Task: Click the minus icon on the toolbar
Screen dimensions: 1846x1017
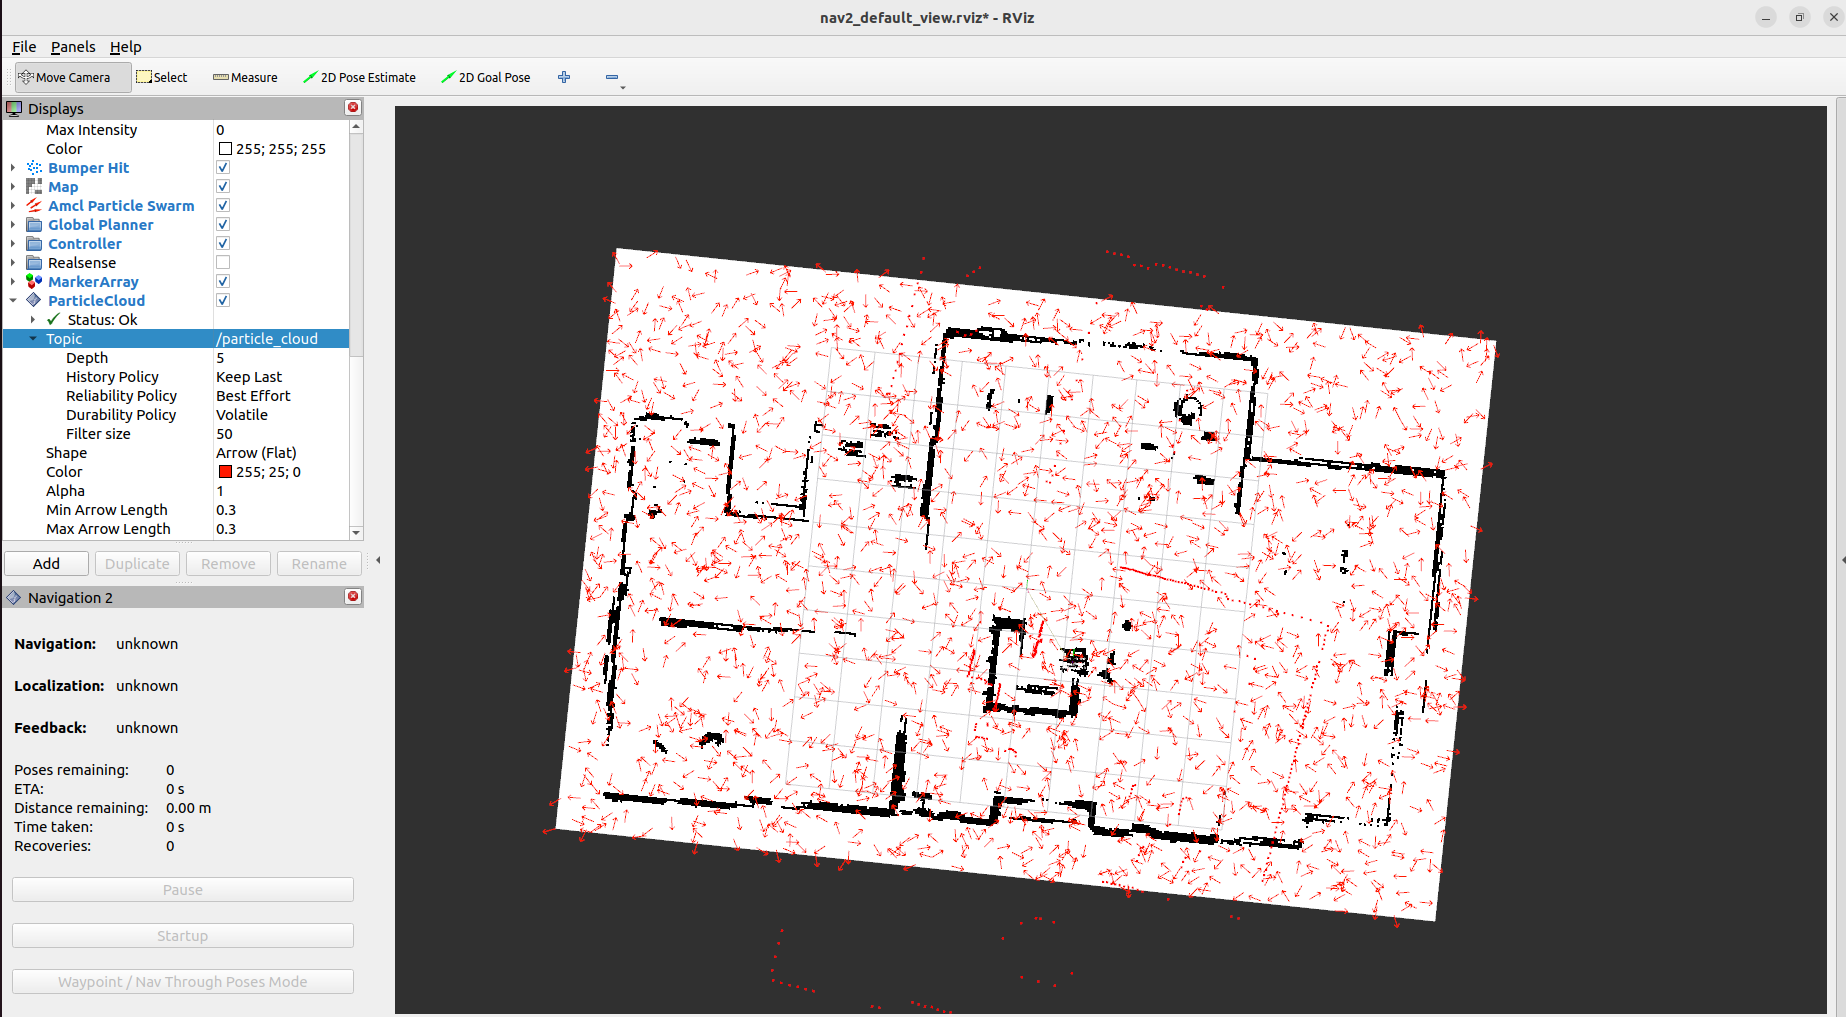Action: point(612,77)
